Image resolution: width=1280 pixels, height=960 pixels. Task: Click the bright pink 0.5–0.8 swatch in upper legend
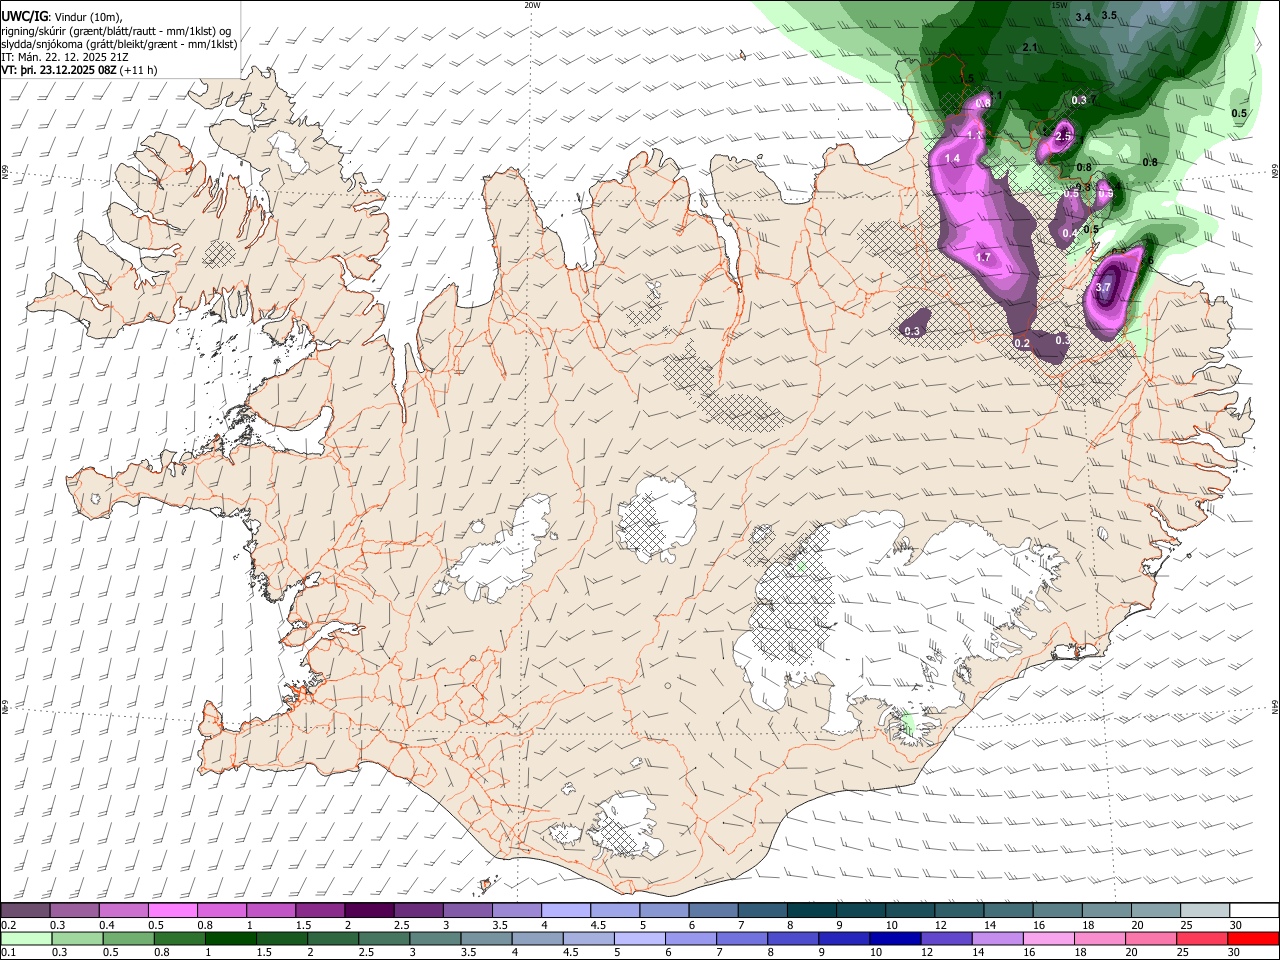[172, 910]
